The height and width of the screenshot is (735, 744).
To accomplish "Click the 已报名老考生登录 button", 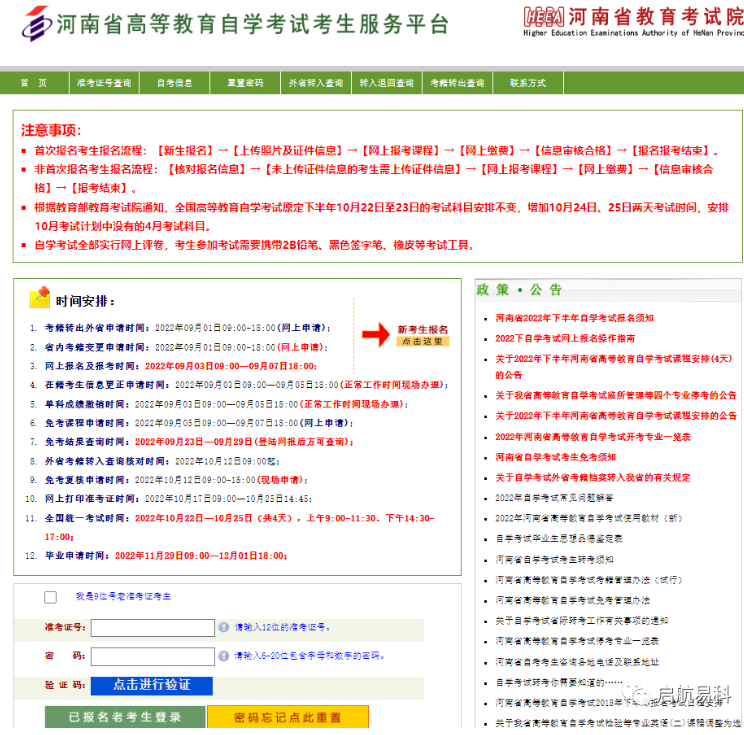I will 125,717.
